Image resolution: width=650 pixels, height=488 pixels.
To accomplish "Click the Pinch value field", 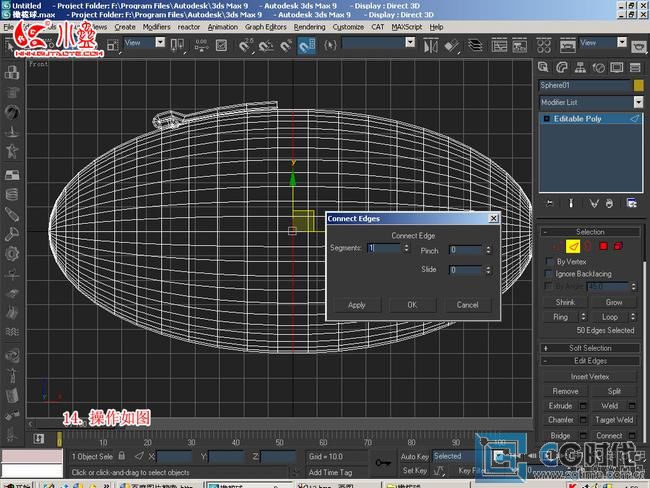I will pyautogui.click(x=466, y=250).
